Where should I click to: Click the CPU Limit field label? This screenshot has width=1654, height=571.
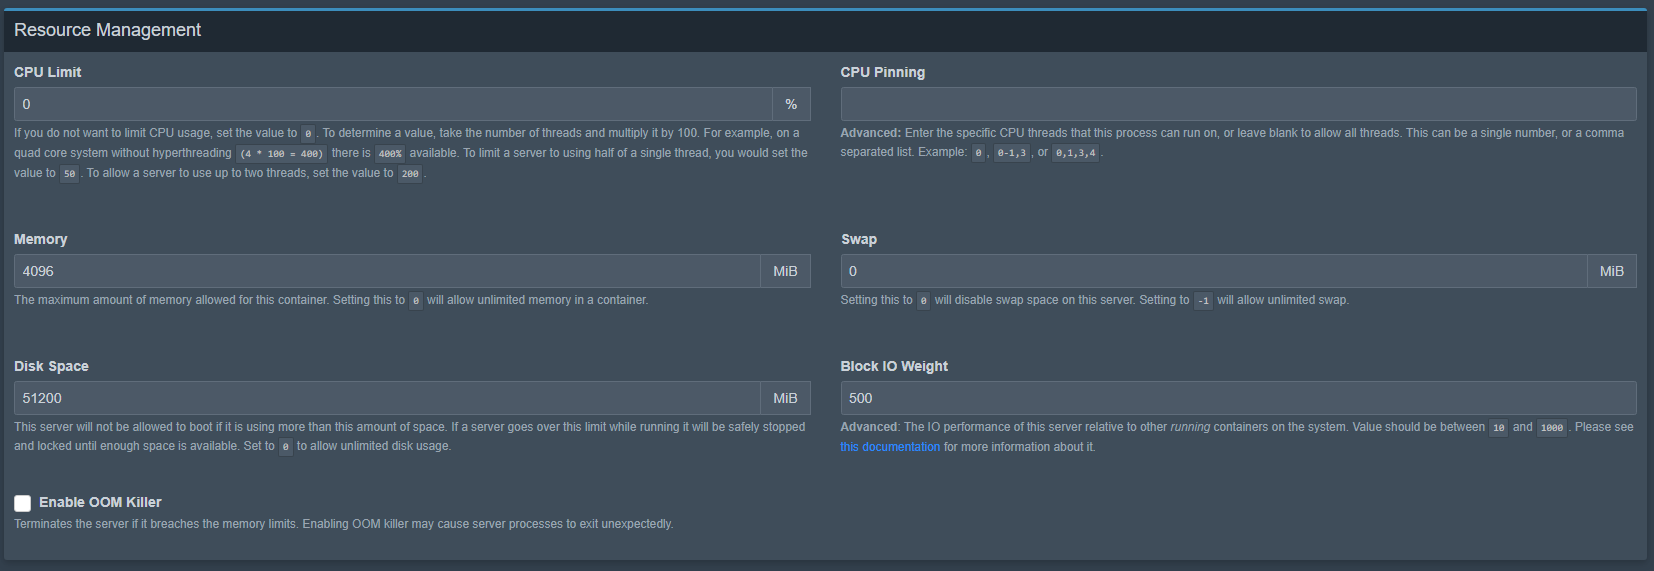[48, 72]
